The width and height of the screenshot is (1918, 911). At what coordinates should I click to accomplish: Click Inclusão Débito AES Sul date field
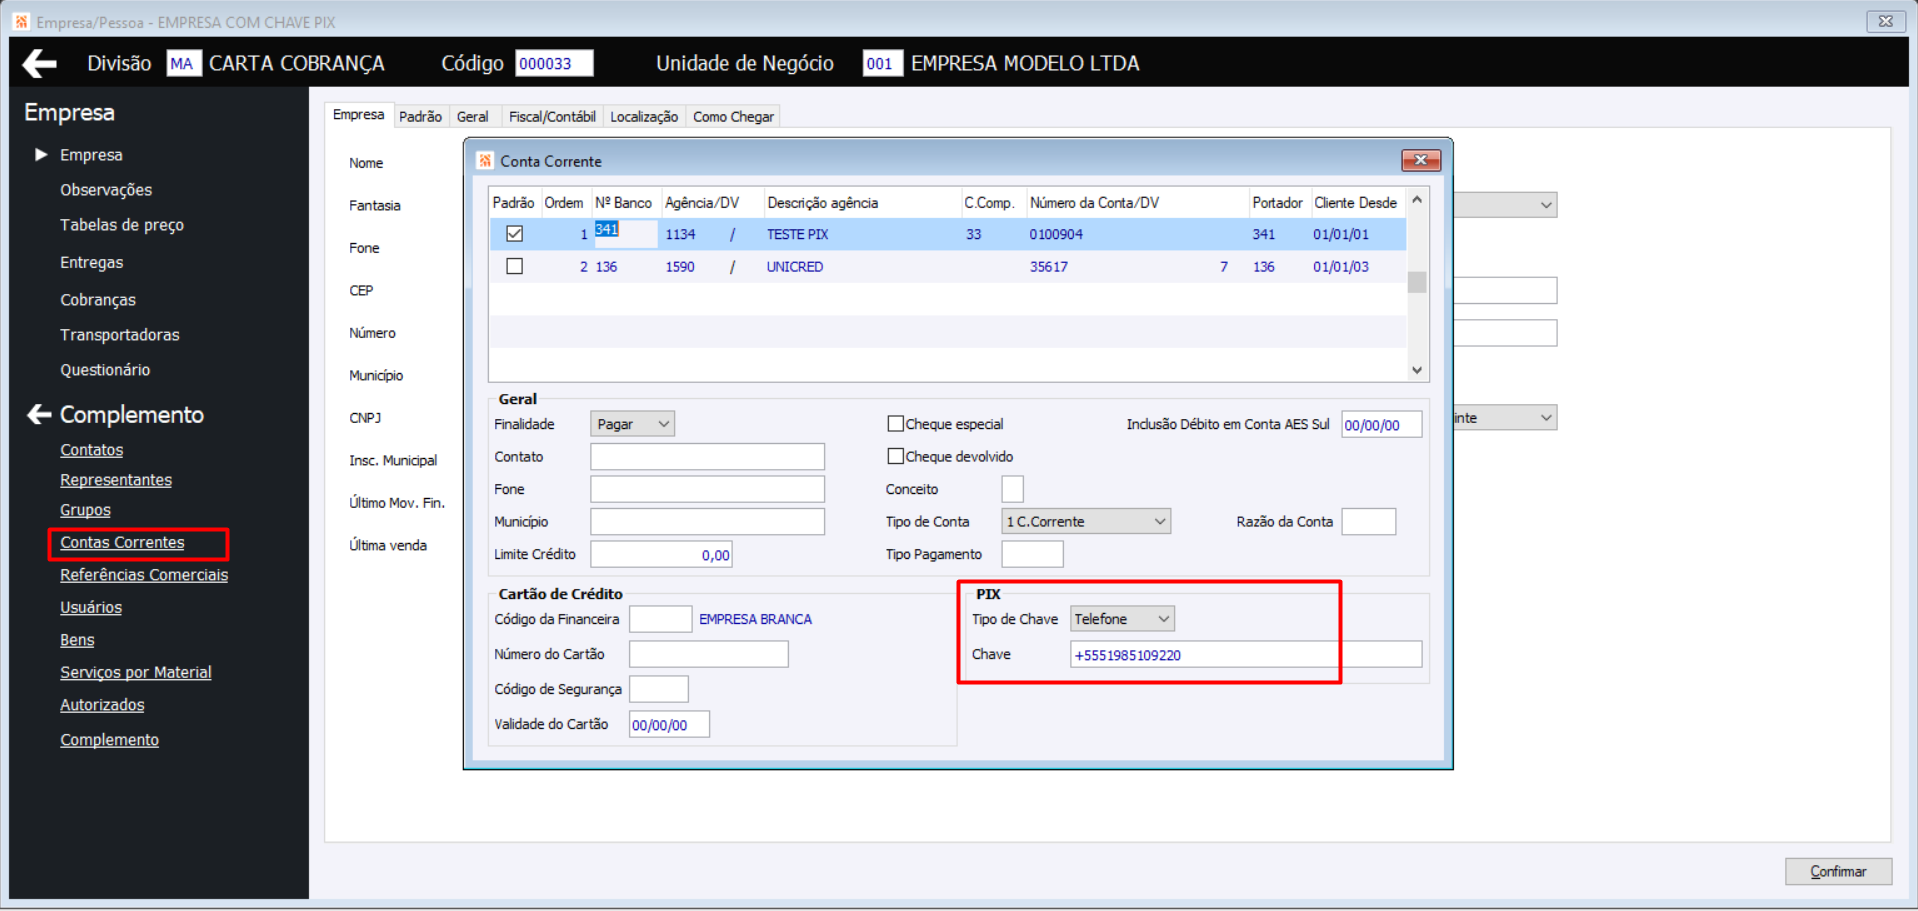[1381, 425]
